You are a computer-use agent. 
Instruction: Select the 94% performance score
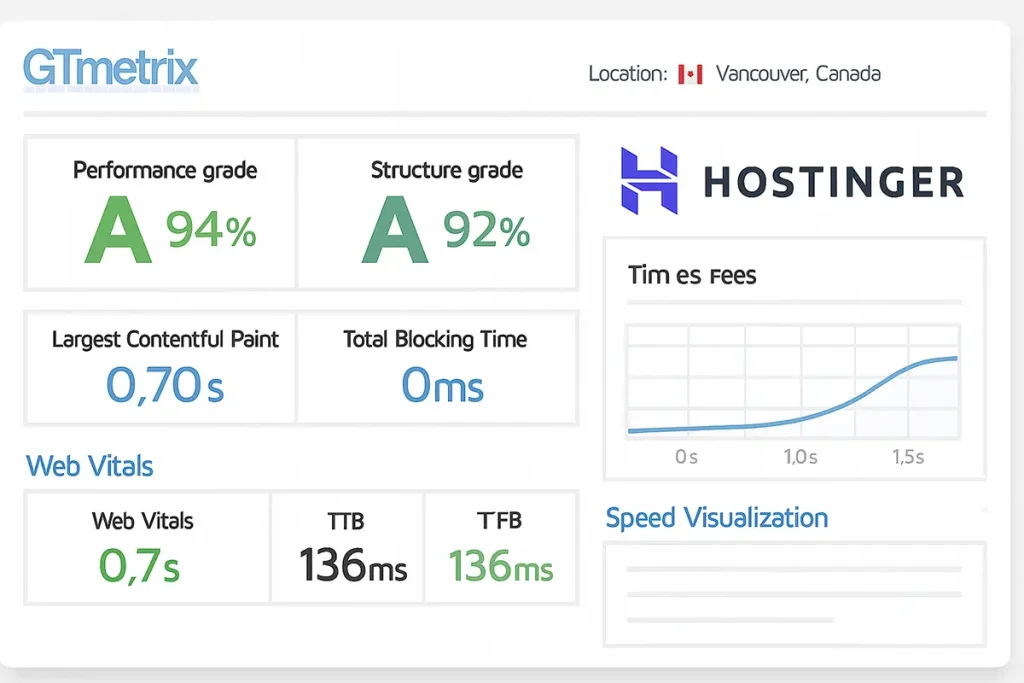(211, 230)
